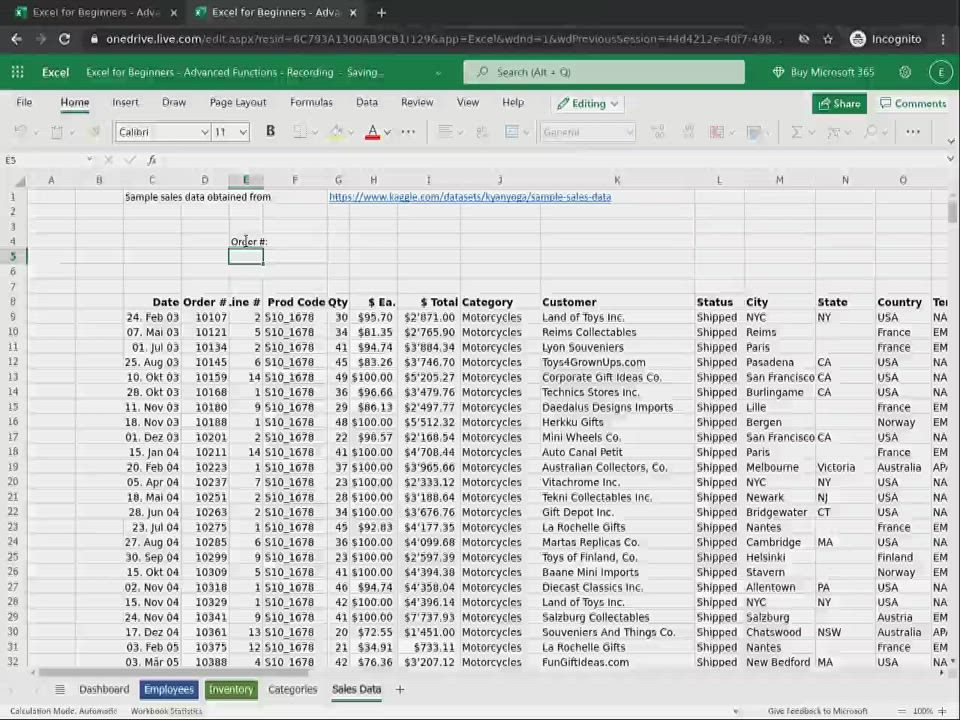The width and height of the screenshot is (960, 720).
Task: Open the account profile circle
Action: (941, 72)
